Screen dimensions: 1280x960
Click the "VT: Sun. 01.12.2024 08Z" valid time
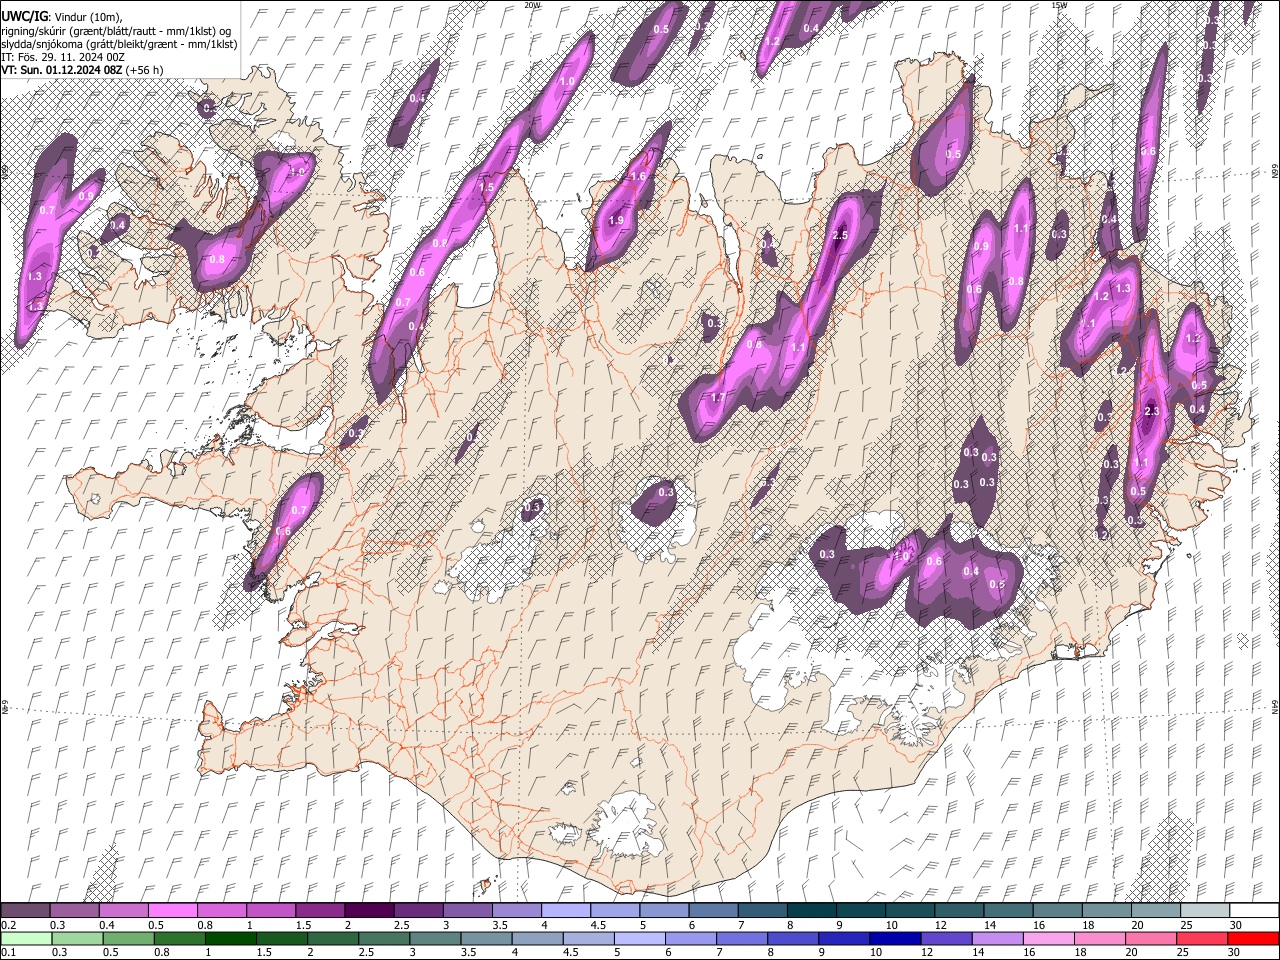pyautogui.click(x=63, y=70)
